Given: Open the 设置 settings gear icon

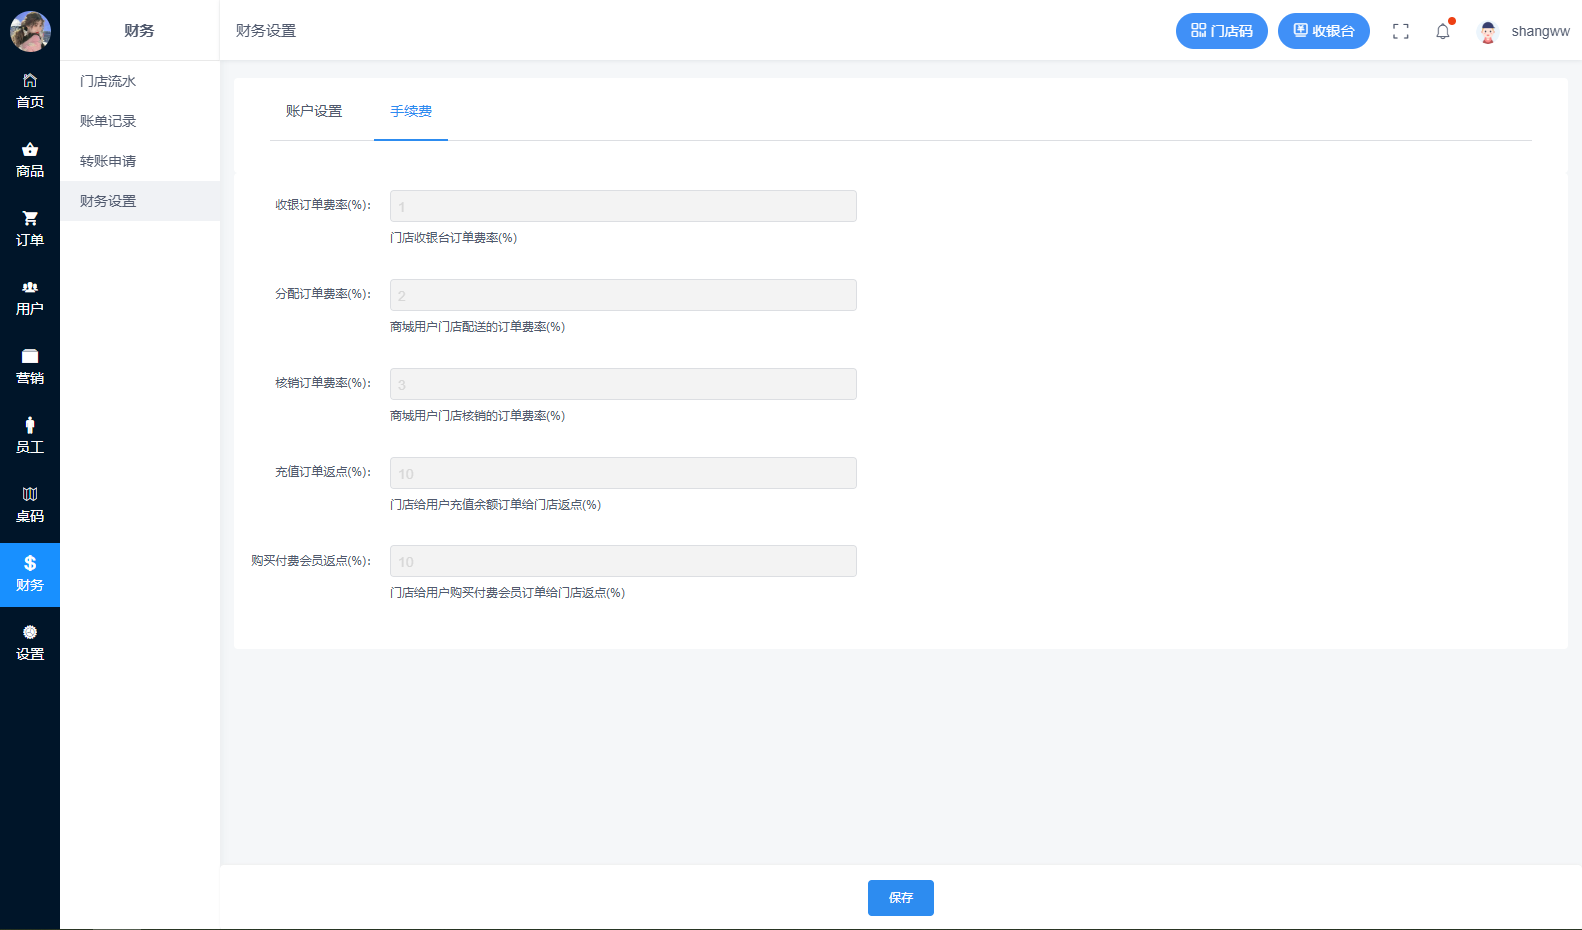Looking at the screenshot, I should (x=30, y=633).
